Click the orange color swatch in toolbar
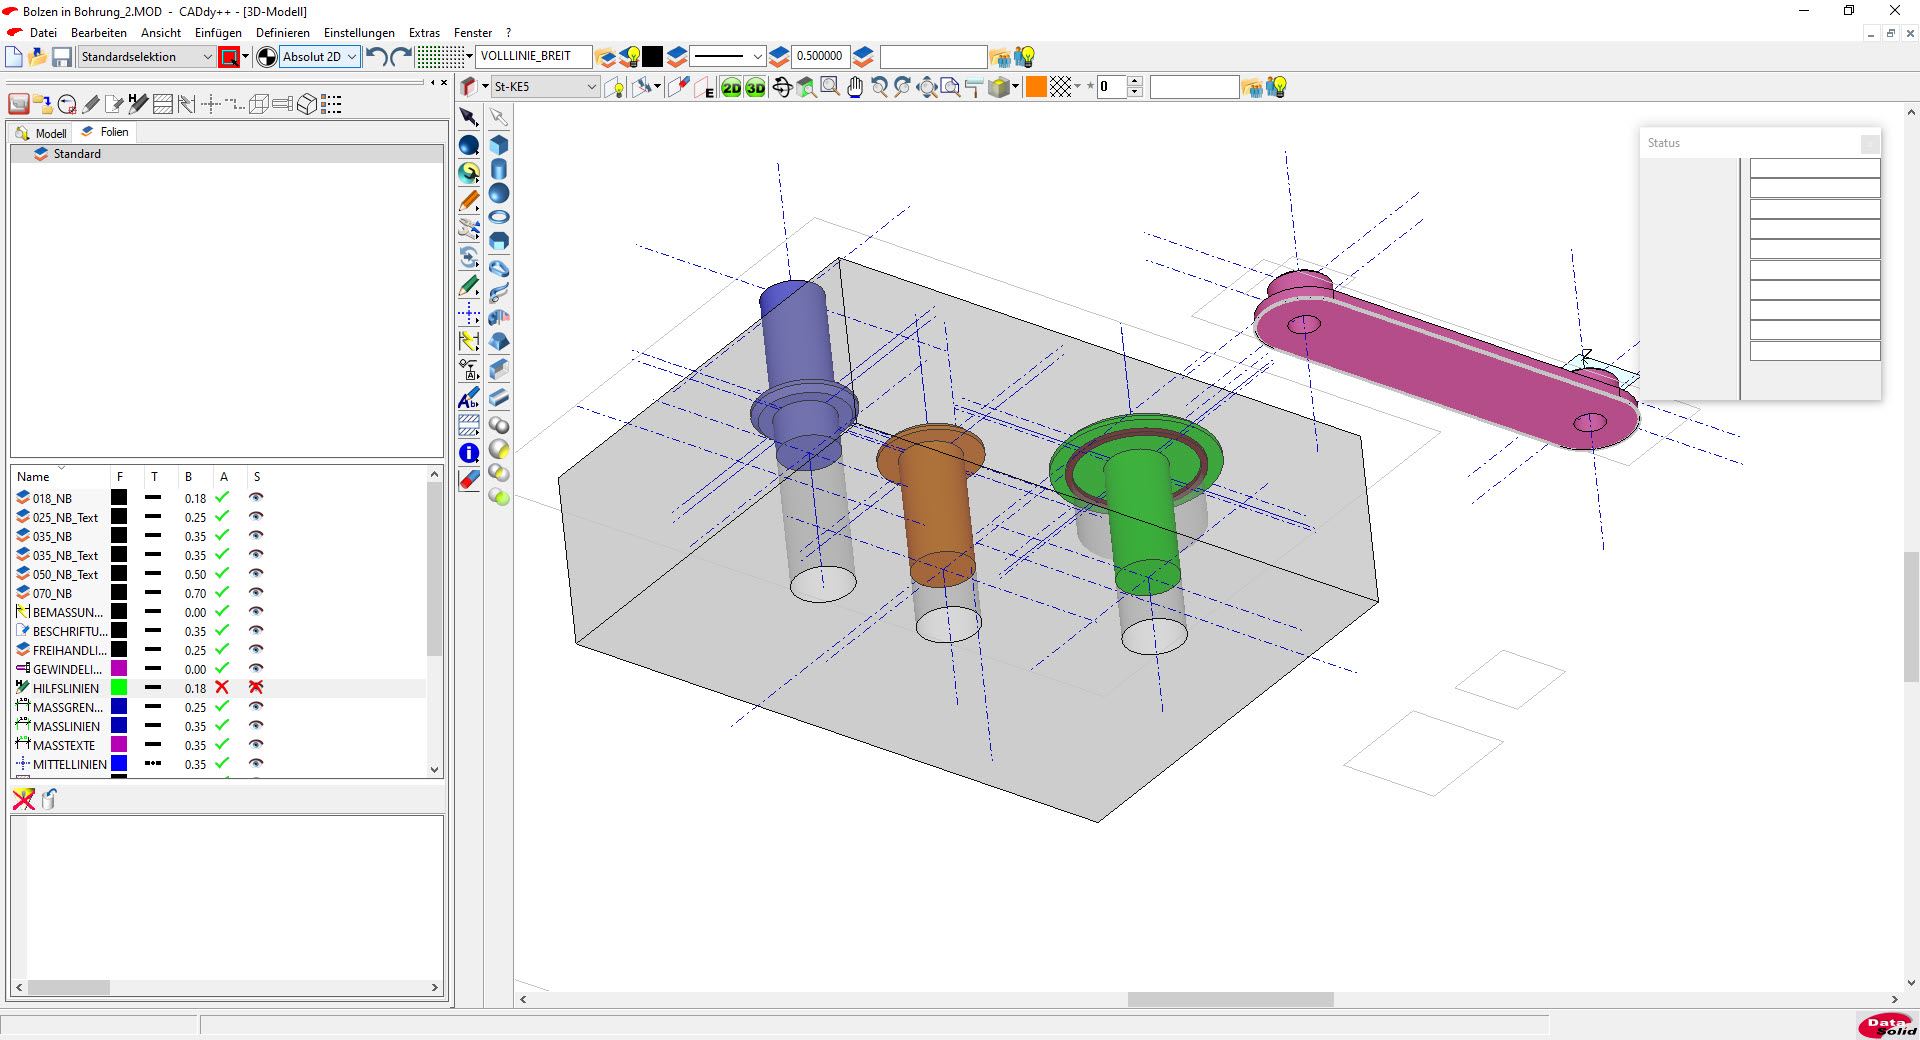Screen dimensions: 1920x1040 [1036, 88]
